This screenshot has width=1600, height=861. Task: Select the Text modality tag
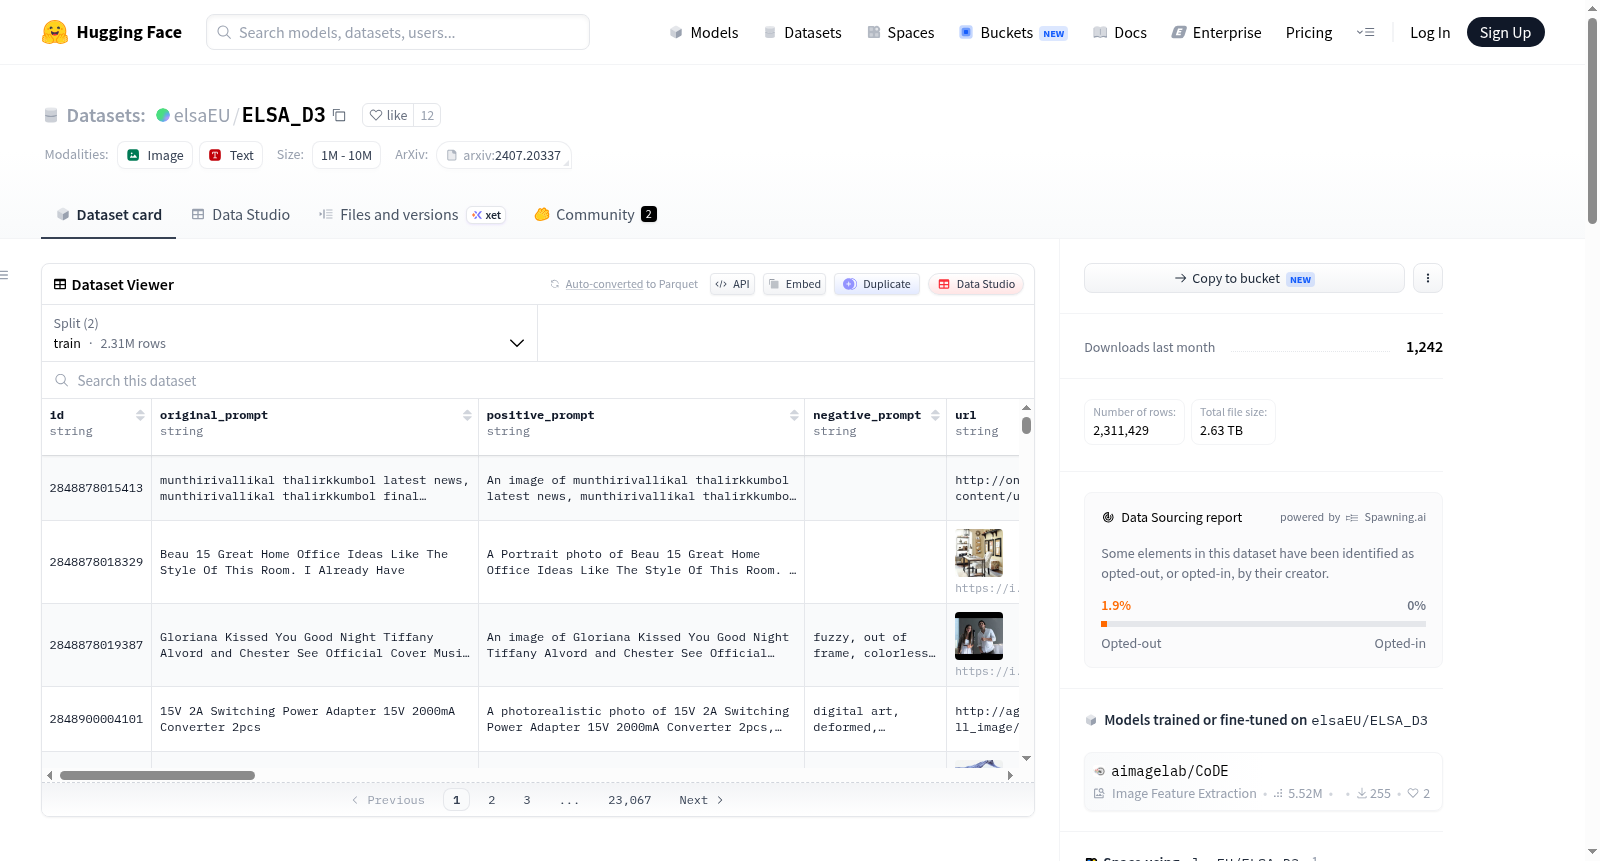click(x=231, y=155)
